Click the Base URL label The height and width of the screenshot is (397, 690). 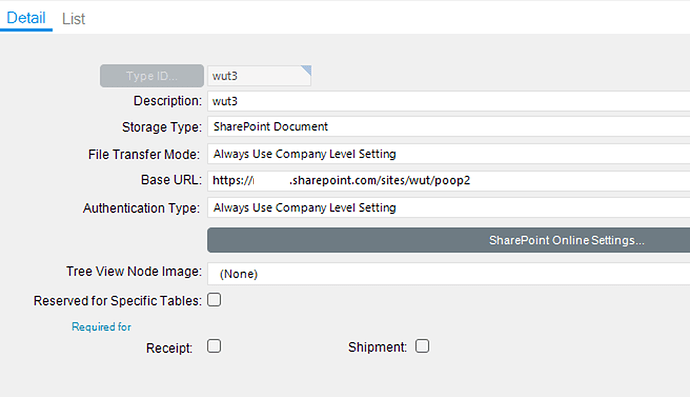[x=171, y=180]
